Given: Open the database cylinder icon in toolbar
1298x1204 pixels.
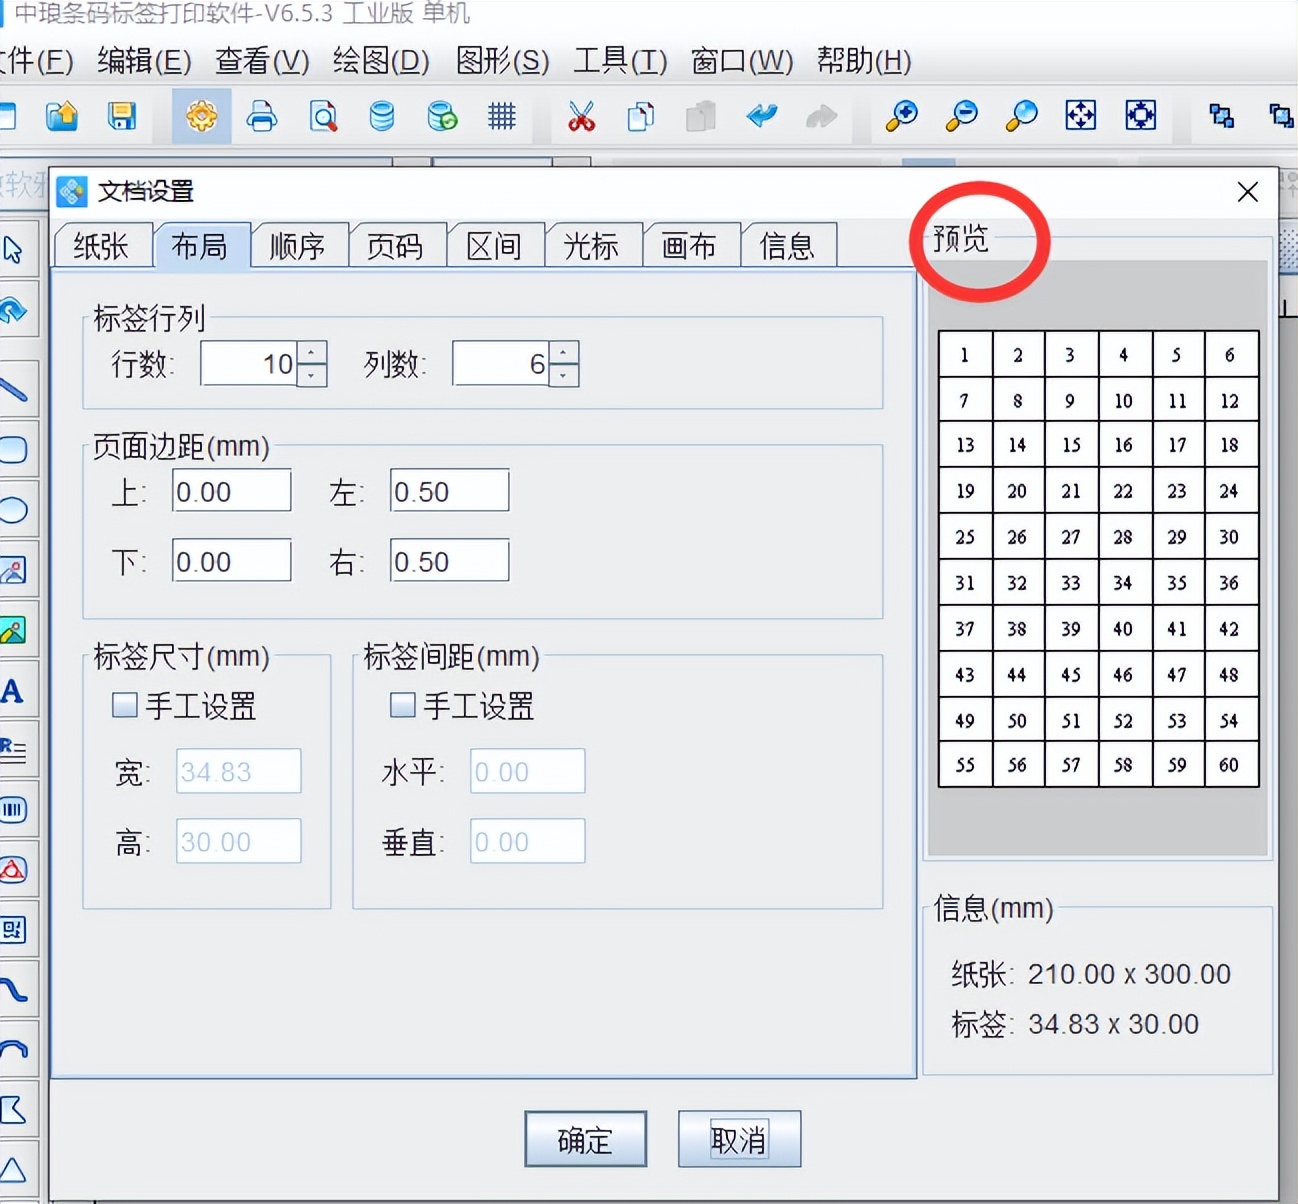Looking at the screenshot, I should (x=382, y=116).
